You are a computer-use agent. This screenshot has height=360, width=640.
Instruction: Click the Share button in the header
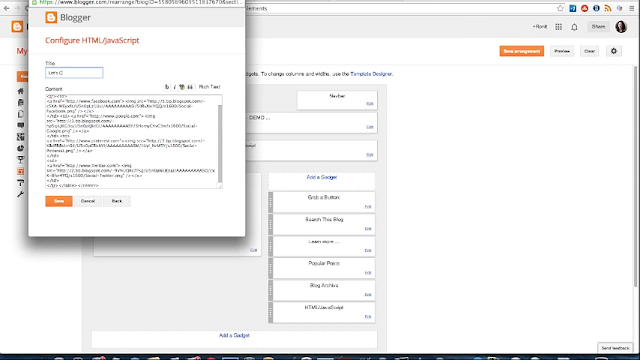598,27
